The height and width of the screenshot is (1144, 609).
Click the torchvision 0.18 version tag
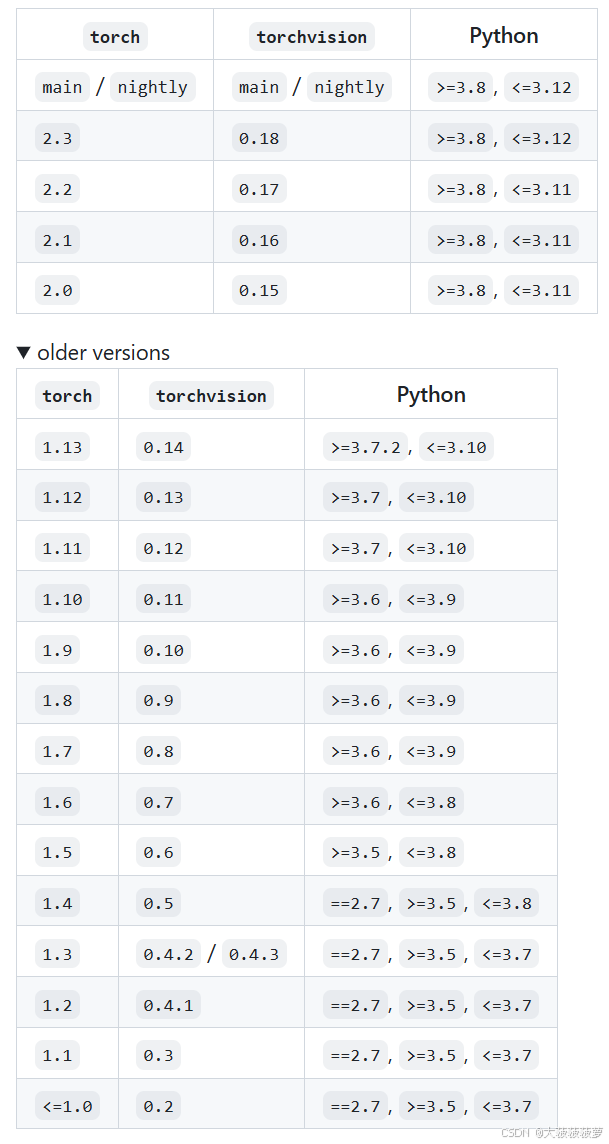pos(259,138)
